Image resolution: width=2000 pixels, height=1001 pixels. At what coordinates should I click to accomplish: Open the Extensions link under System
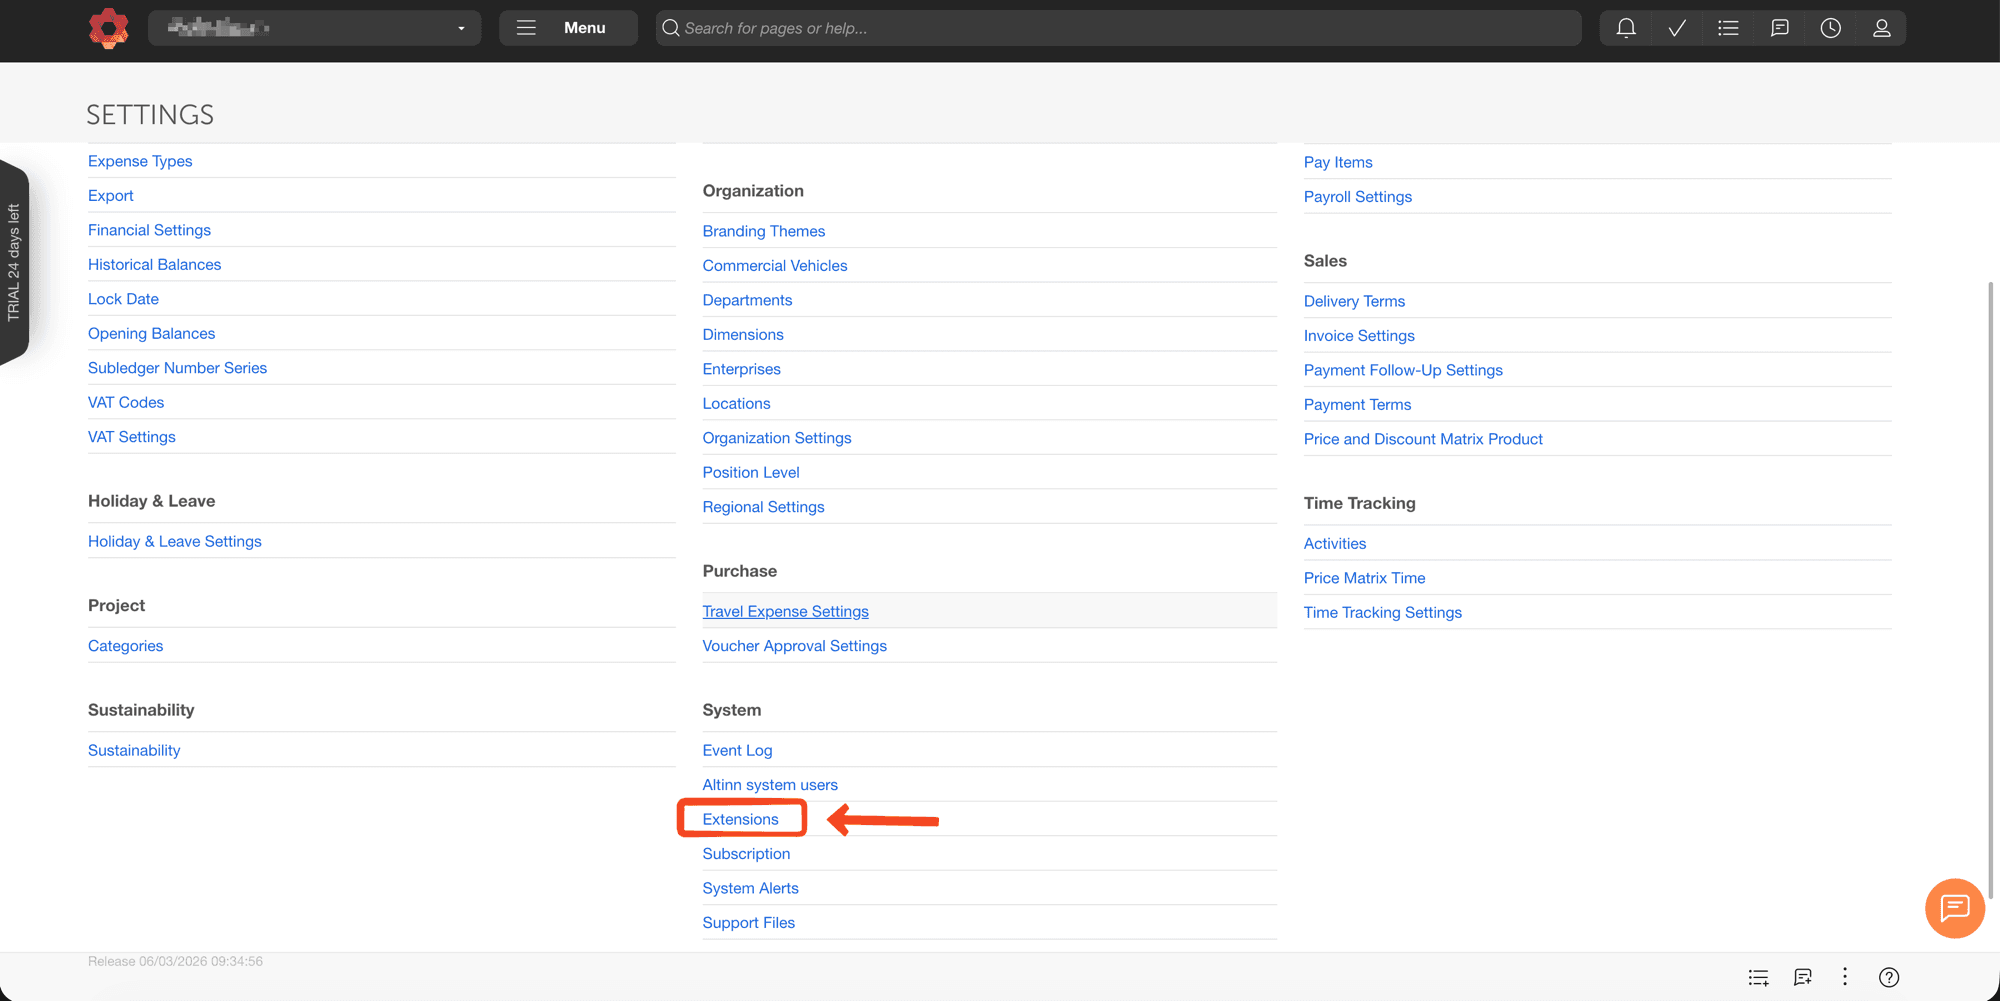click(740, 819)
